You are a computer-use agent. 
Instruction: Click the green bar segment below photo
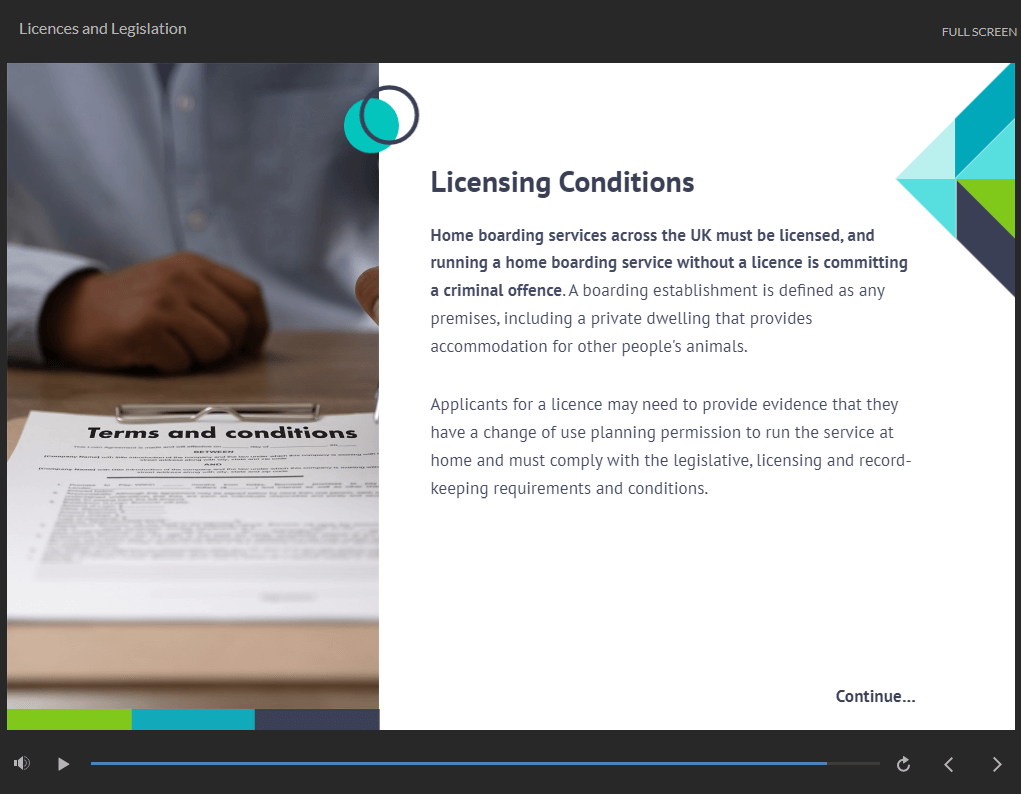pos(69,719)
